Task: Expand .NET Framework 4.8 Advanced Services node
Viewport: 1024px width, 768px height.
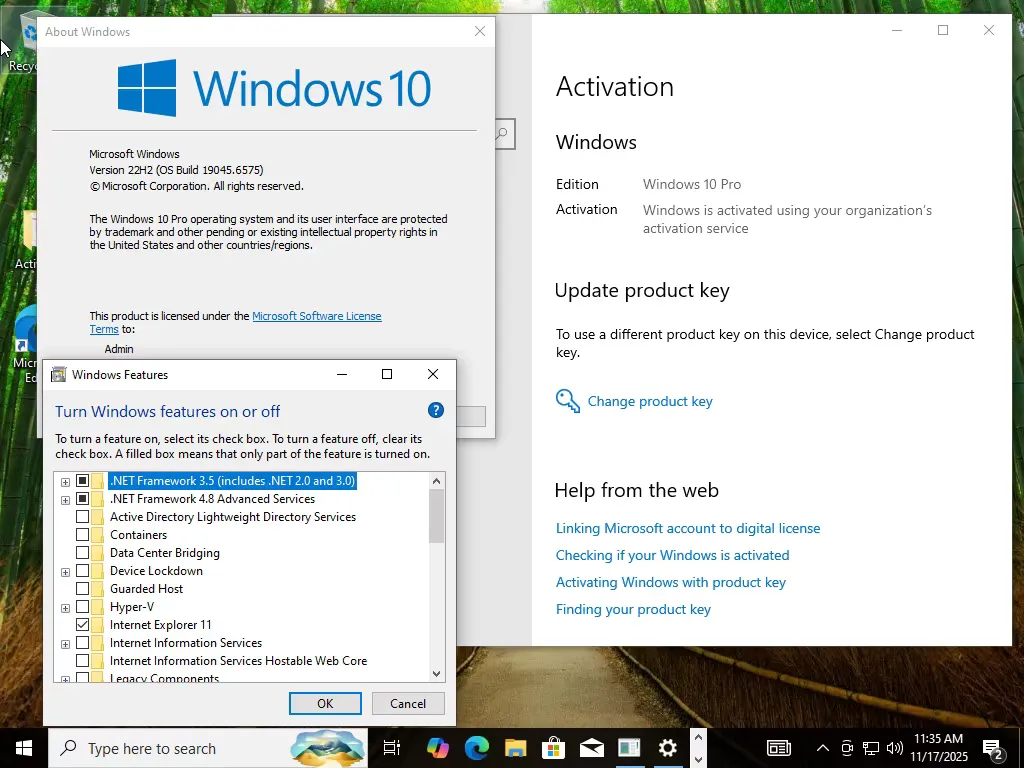Action: (x=65, y=500)
